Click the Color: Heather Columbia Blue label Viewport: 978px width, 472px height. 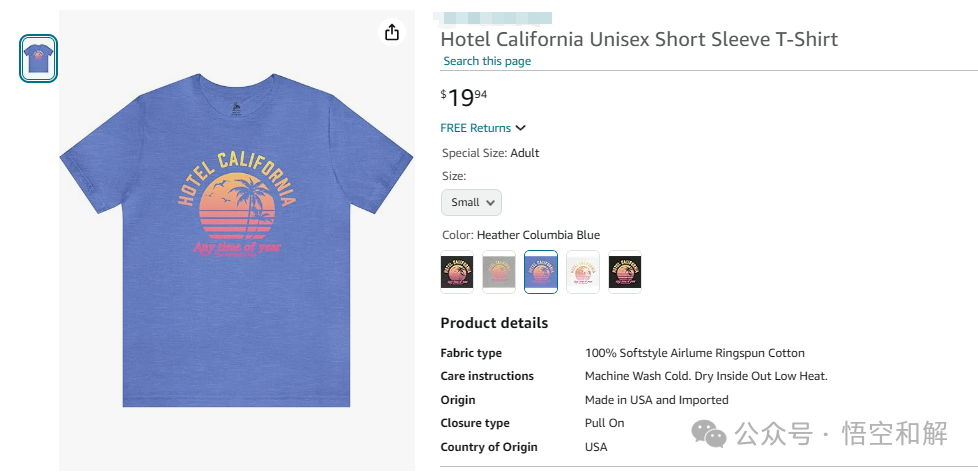pyautogui.click(x=520, y=235)
